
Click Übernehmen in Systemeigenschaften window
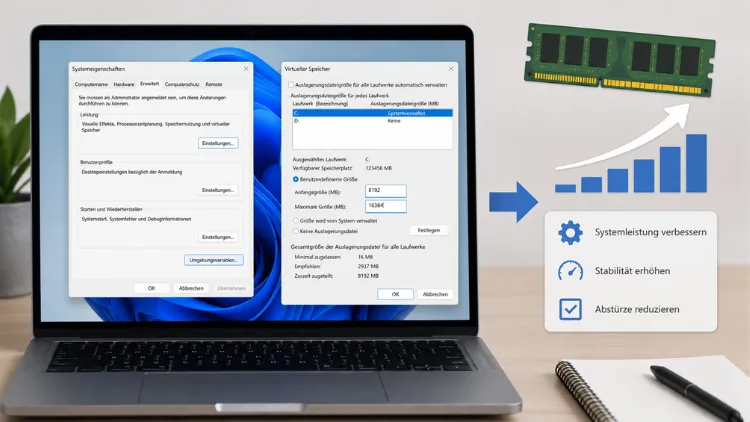232,288
